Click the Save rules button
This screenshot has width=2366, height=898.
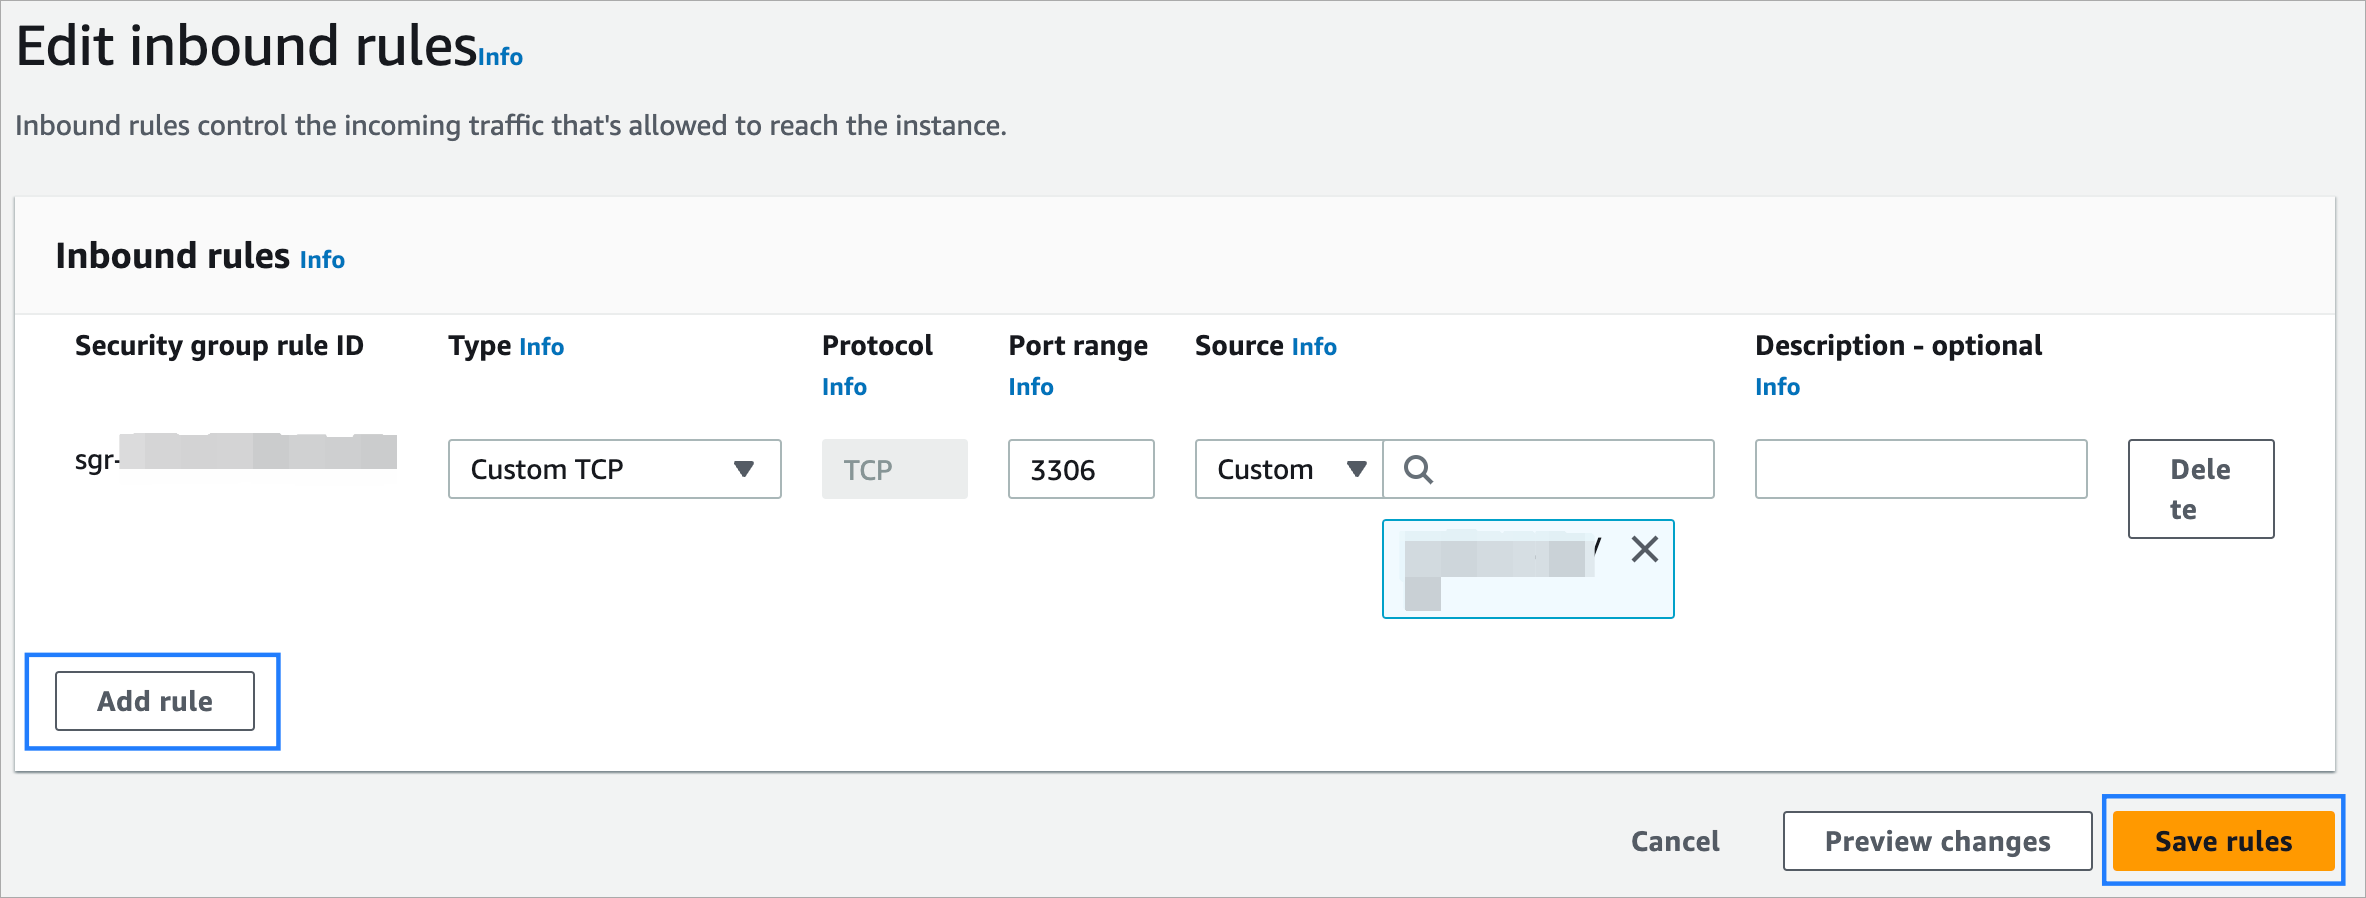tap(2222, 841)
